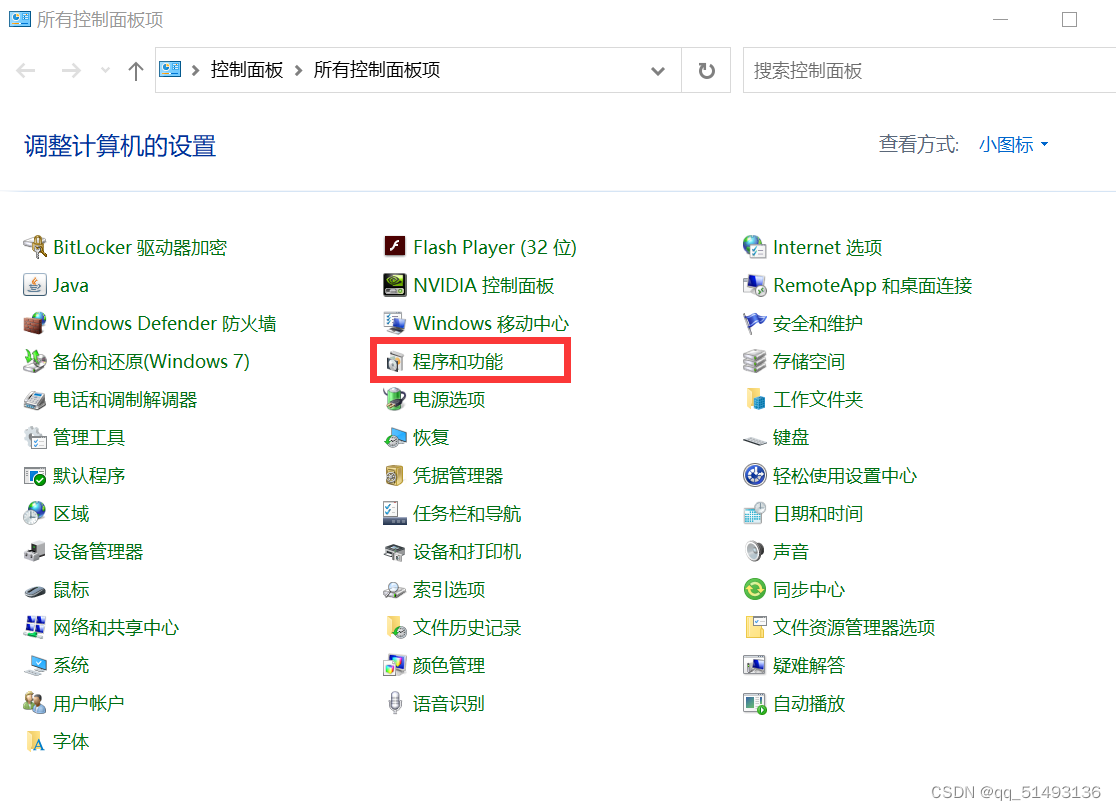1116x810 pixels.
Task: Click the 索引选项 magnifier icon
Action: 395,589
